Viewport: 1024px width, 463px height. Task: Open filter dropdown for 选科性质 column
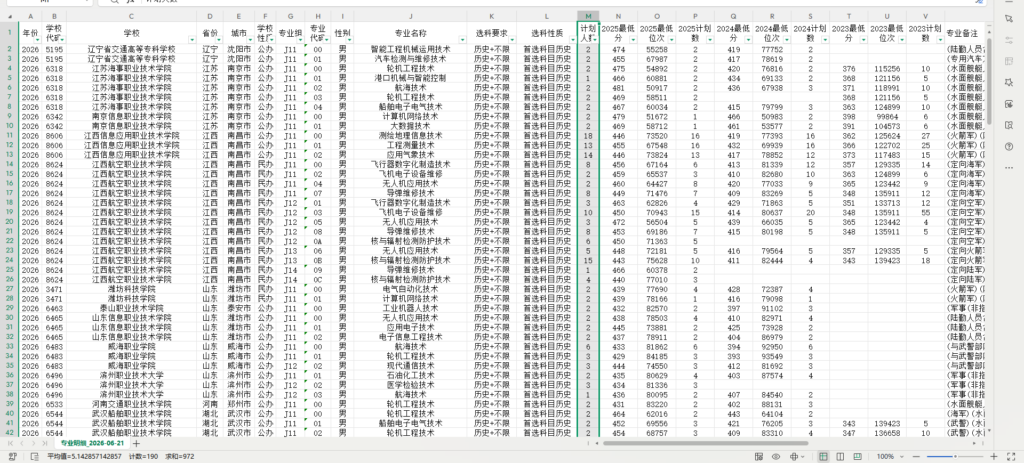(573, 40)
